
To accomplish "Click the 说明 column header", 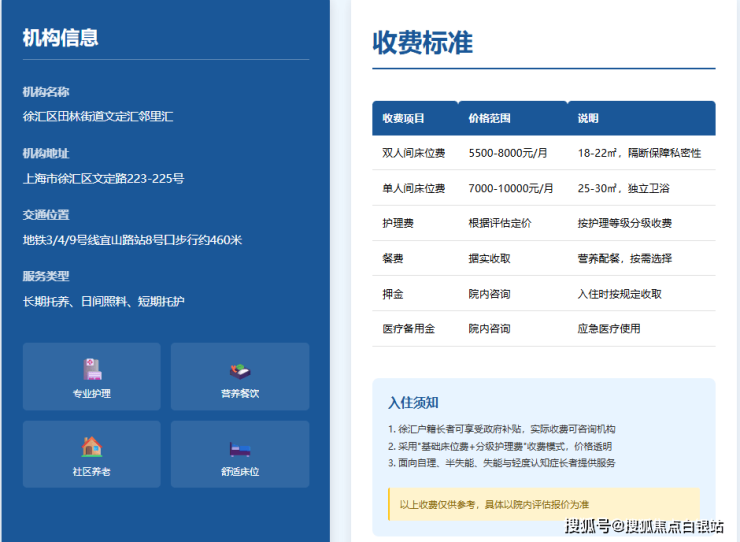I will pos(588,118).
